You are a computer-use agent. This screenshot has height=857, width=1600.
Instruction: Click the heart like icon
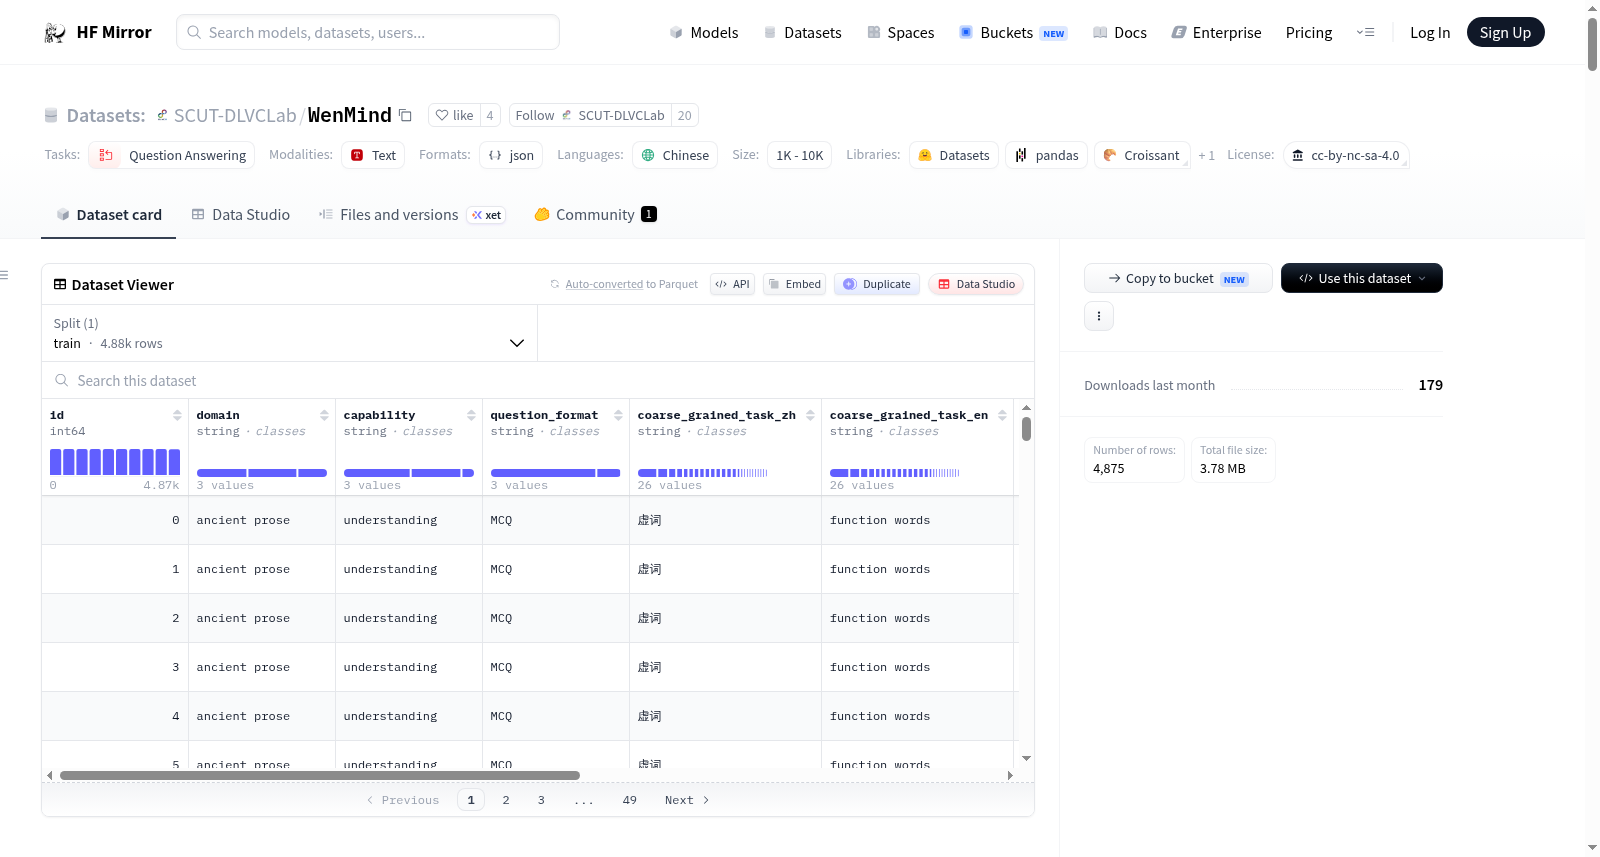(x=442, y=115)
